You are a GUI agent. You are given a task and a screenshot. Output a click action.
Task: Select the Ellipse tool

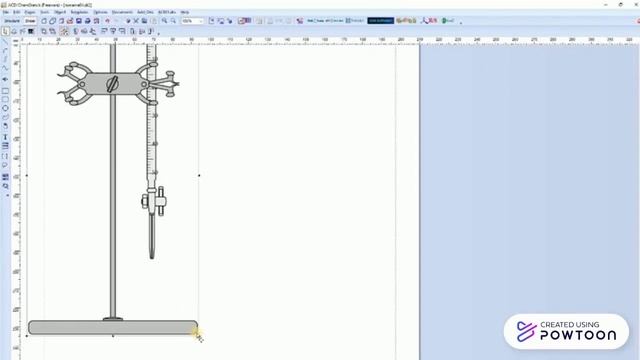pyautogui.click(x=5, y=108)
